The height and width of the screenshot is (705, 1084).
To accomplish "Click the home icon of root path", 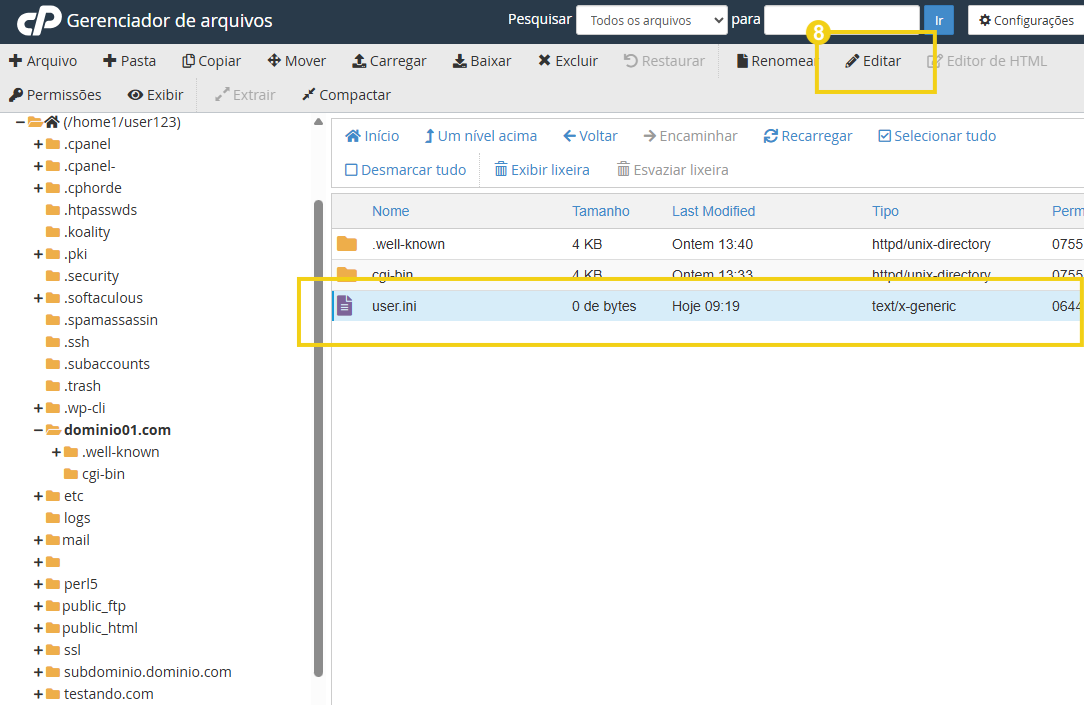I will coord(52,122).
